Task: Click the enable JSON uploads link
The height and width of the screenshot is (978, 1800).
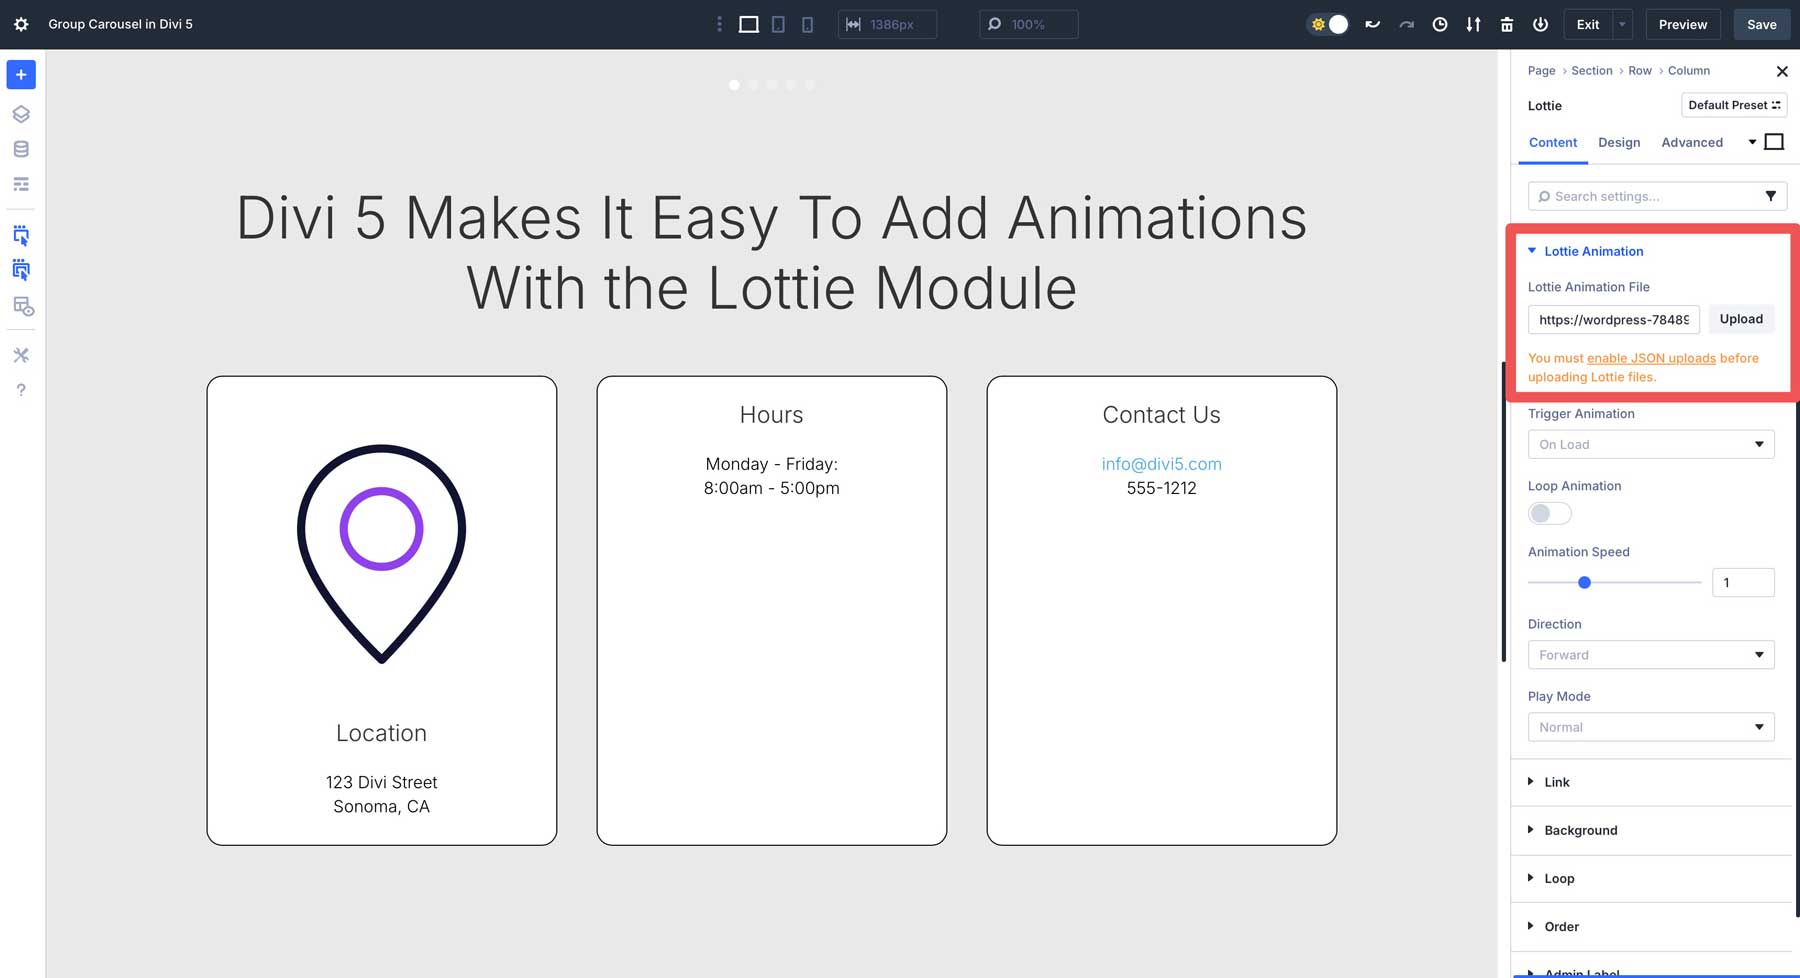Action: (1650, 358)
